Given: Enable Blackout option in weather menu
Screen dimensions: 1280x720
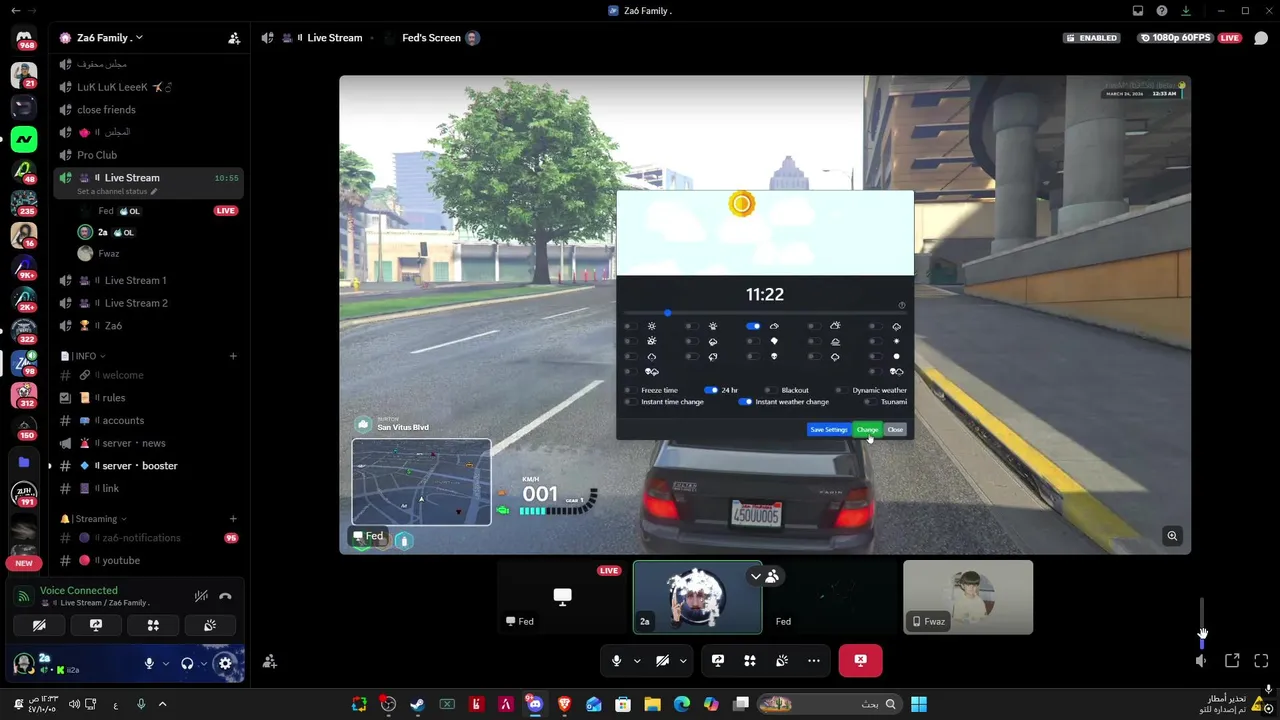Looking at the screenshot, I should point(771,390).
